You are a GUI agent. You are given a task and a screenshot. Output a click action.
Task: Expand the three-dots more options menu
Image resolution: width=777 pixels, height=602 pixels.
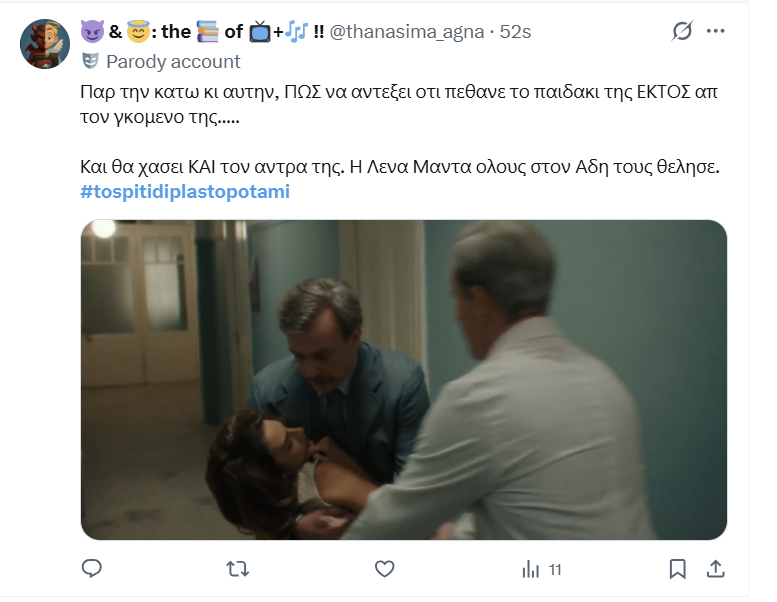tap(716, 31)
